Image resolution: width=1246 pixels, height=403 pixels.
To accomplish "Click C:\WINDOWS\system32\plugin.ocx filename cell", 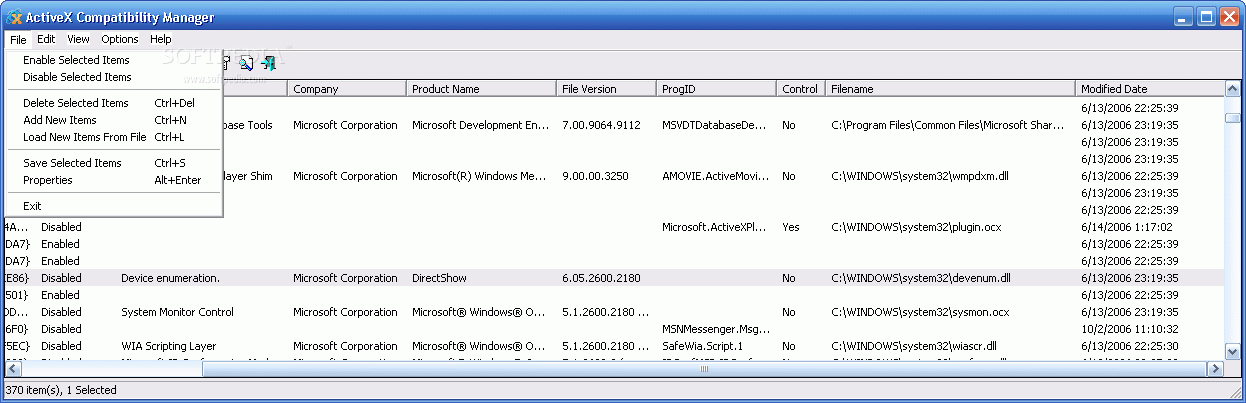I will click(915, 227).
